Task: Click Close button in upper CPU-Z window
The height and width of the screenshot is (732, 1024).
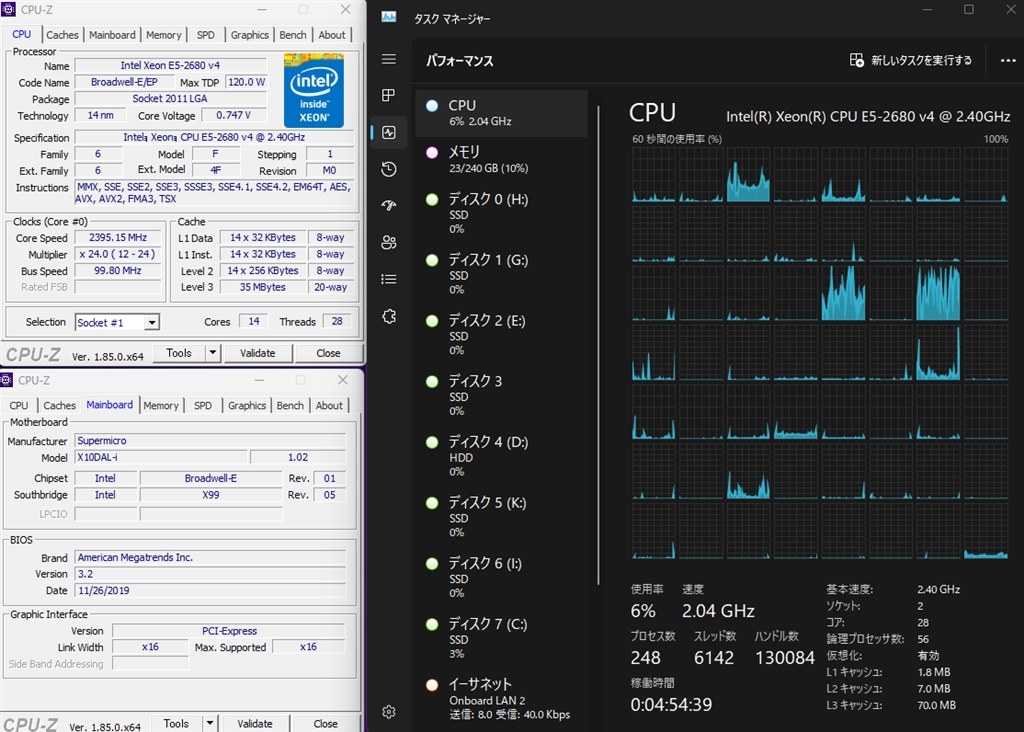Action: [328, 353]
